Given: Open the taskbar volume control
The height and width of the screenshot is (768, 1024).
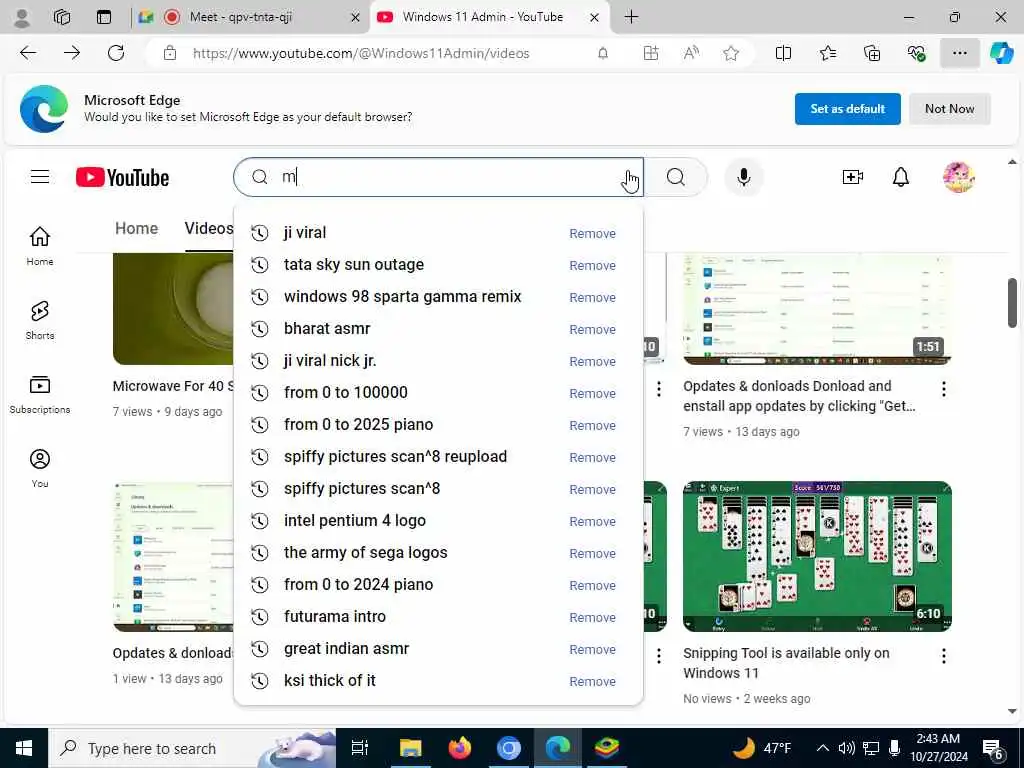Looking at the screenshot, I should click(846, 748).
